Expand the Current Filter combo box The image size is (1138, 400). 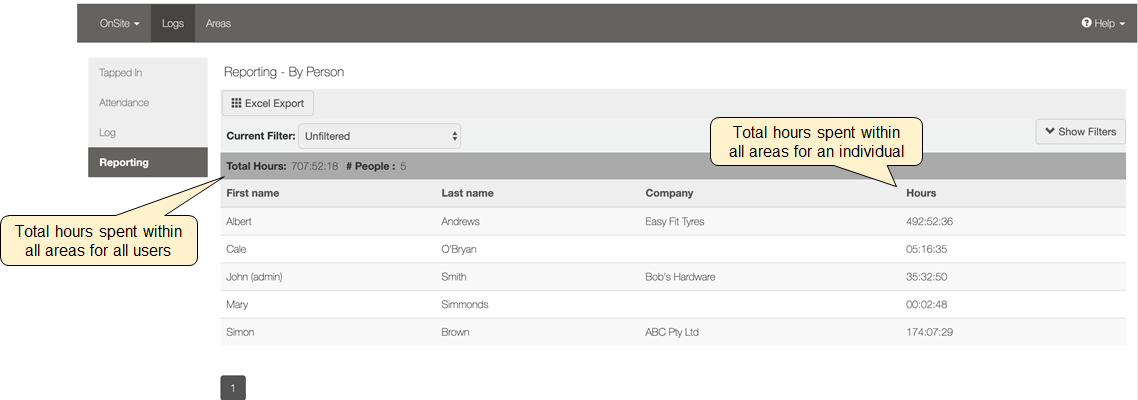(379, 136)
